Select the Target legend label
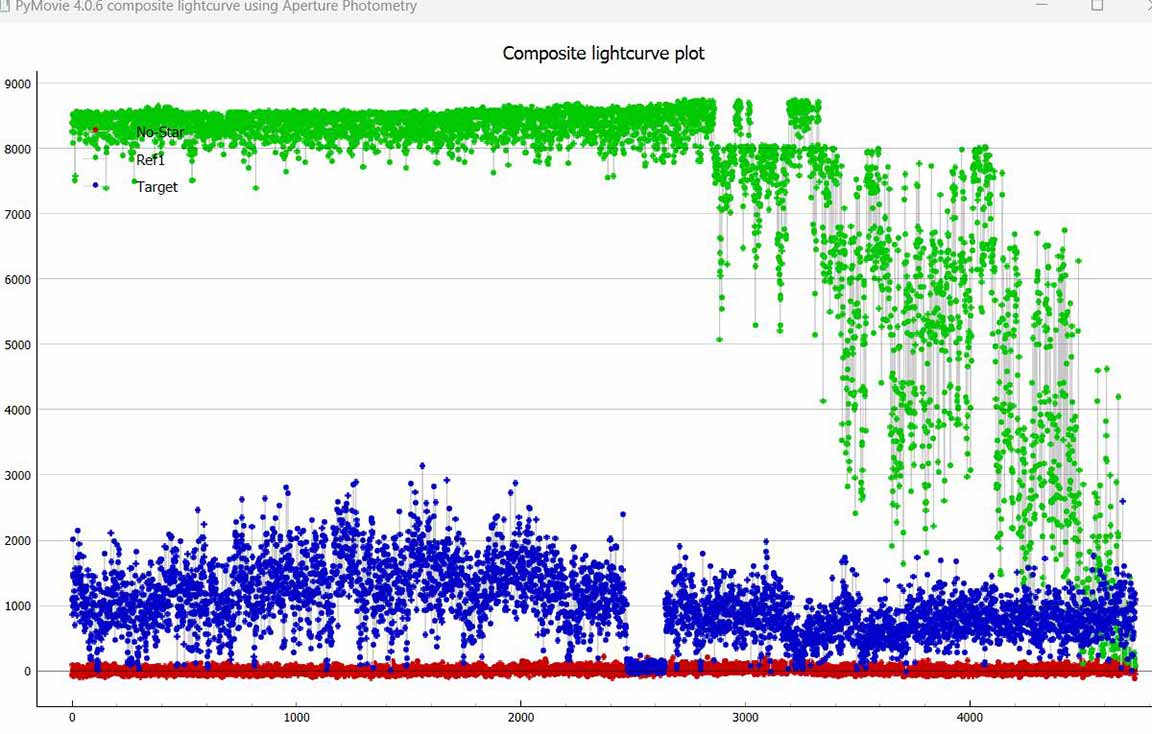Image resolution: width=1152 pixels, height=734 pixels. [157, 187]
